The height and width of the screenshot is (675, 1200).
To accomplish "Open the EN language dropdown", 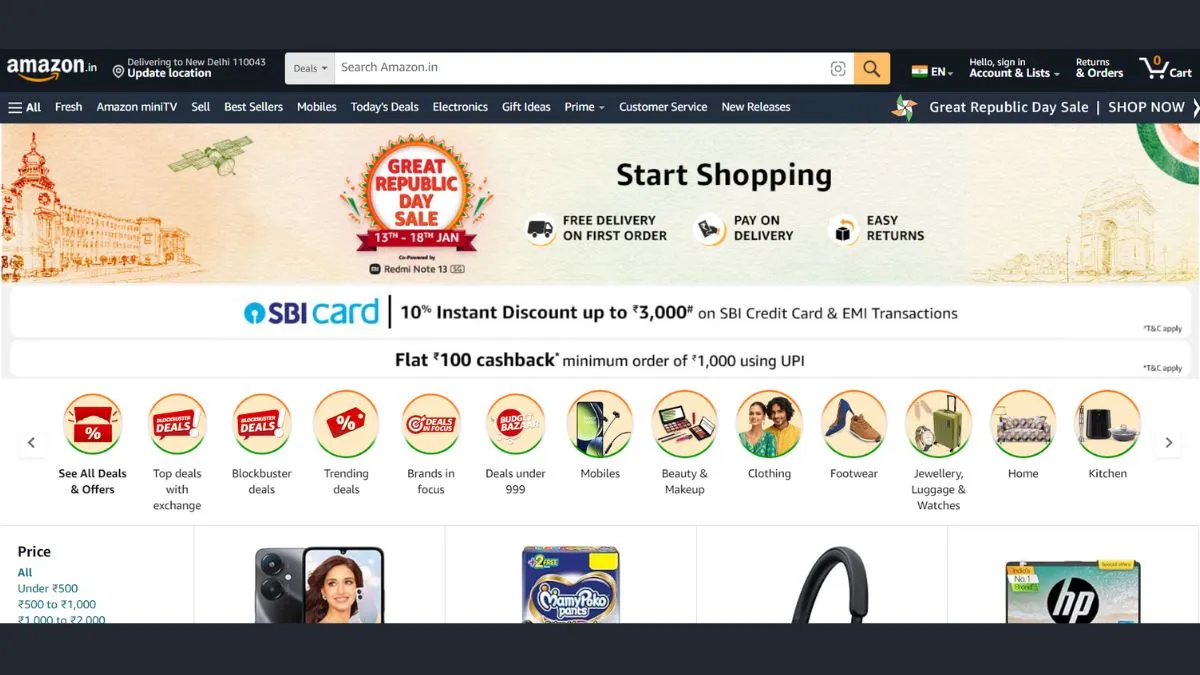I will pyautogui.click(x=932, y=72).
